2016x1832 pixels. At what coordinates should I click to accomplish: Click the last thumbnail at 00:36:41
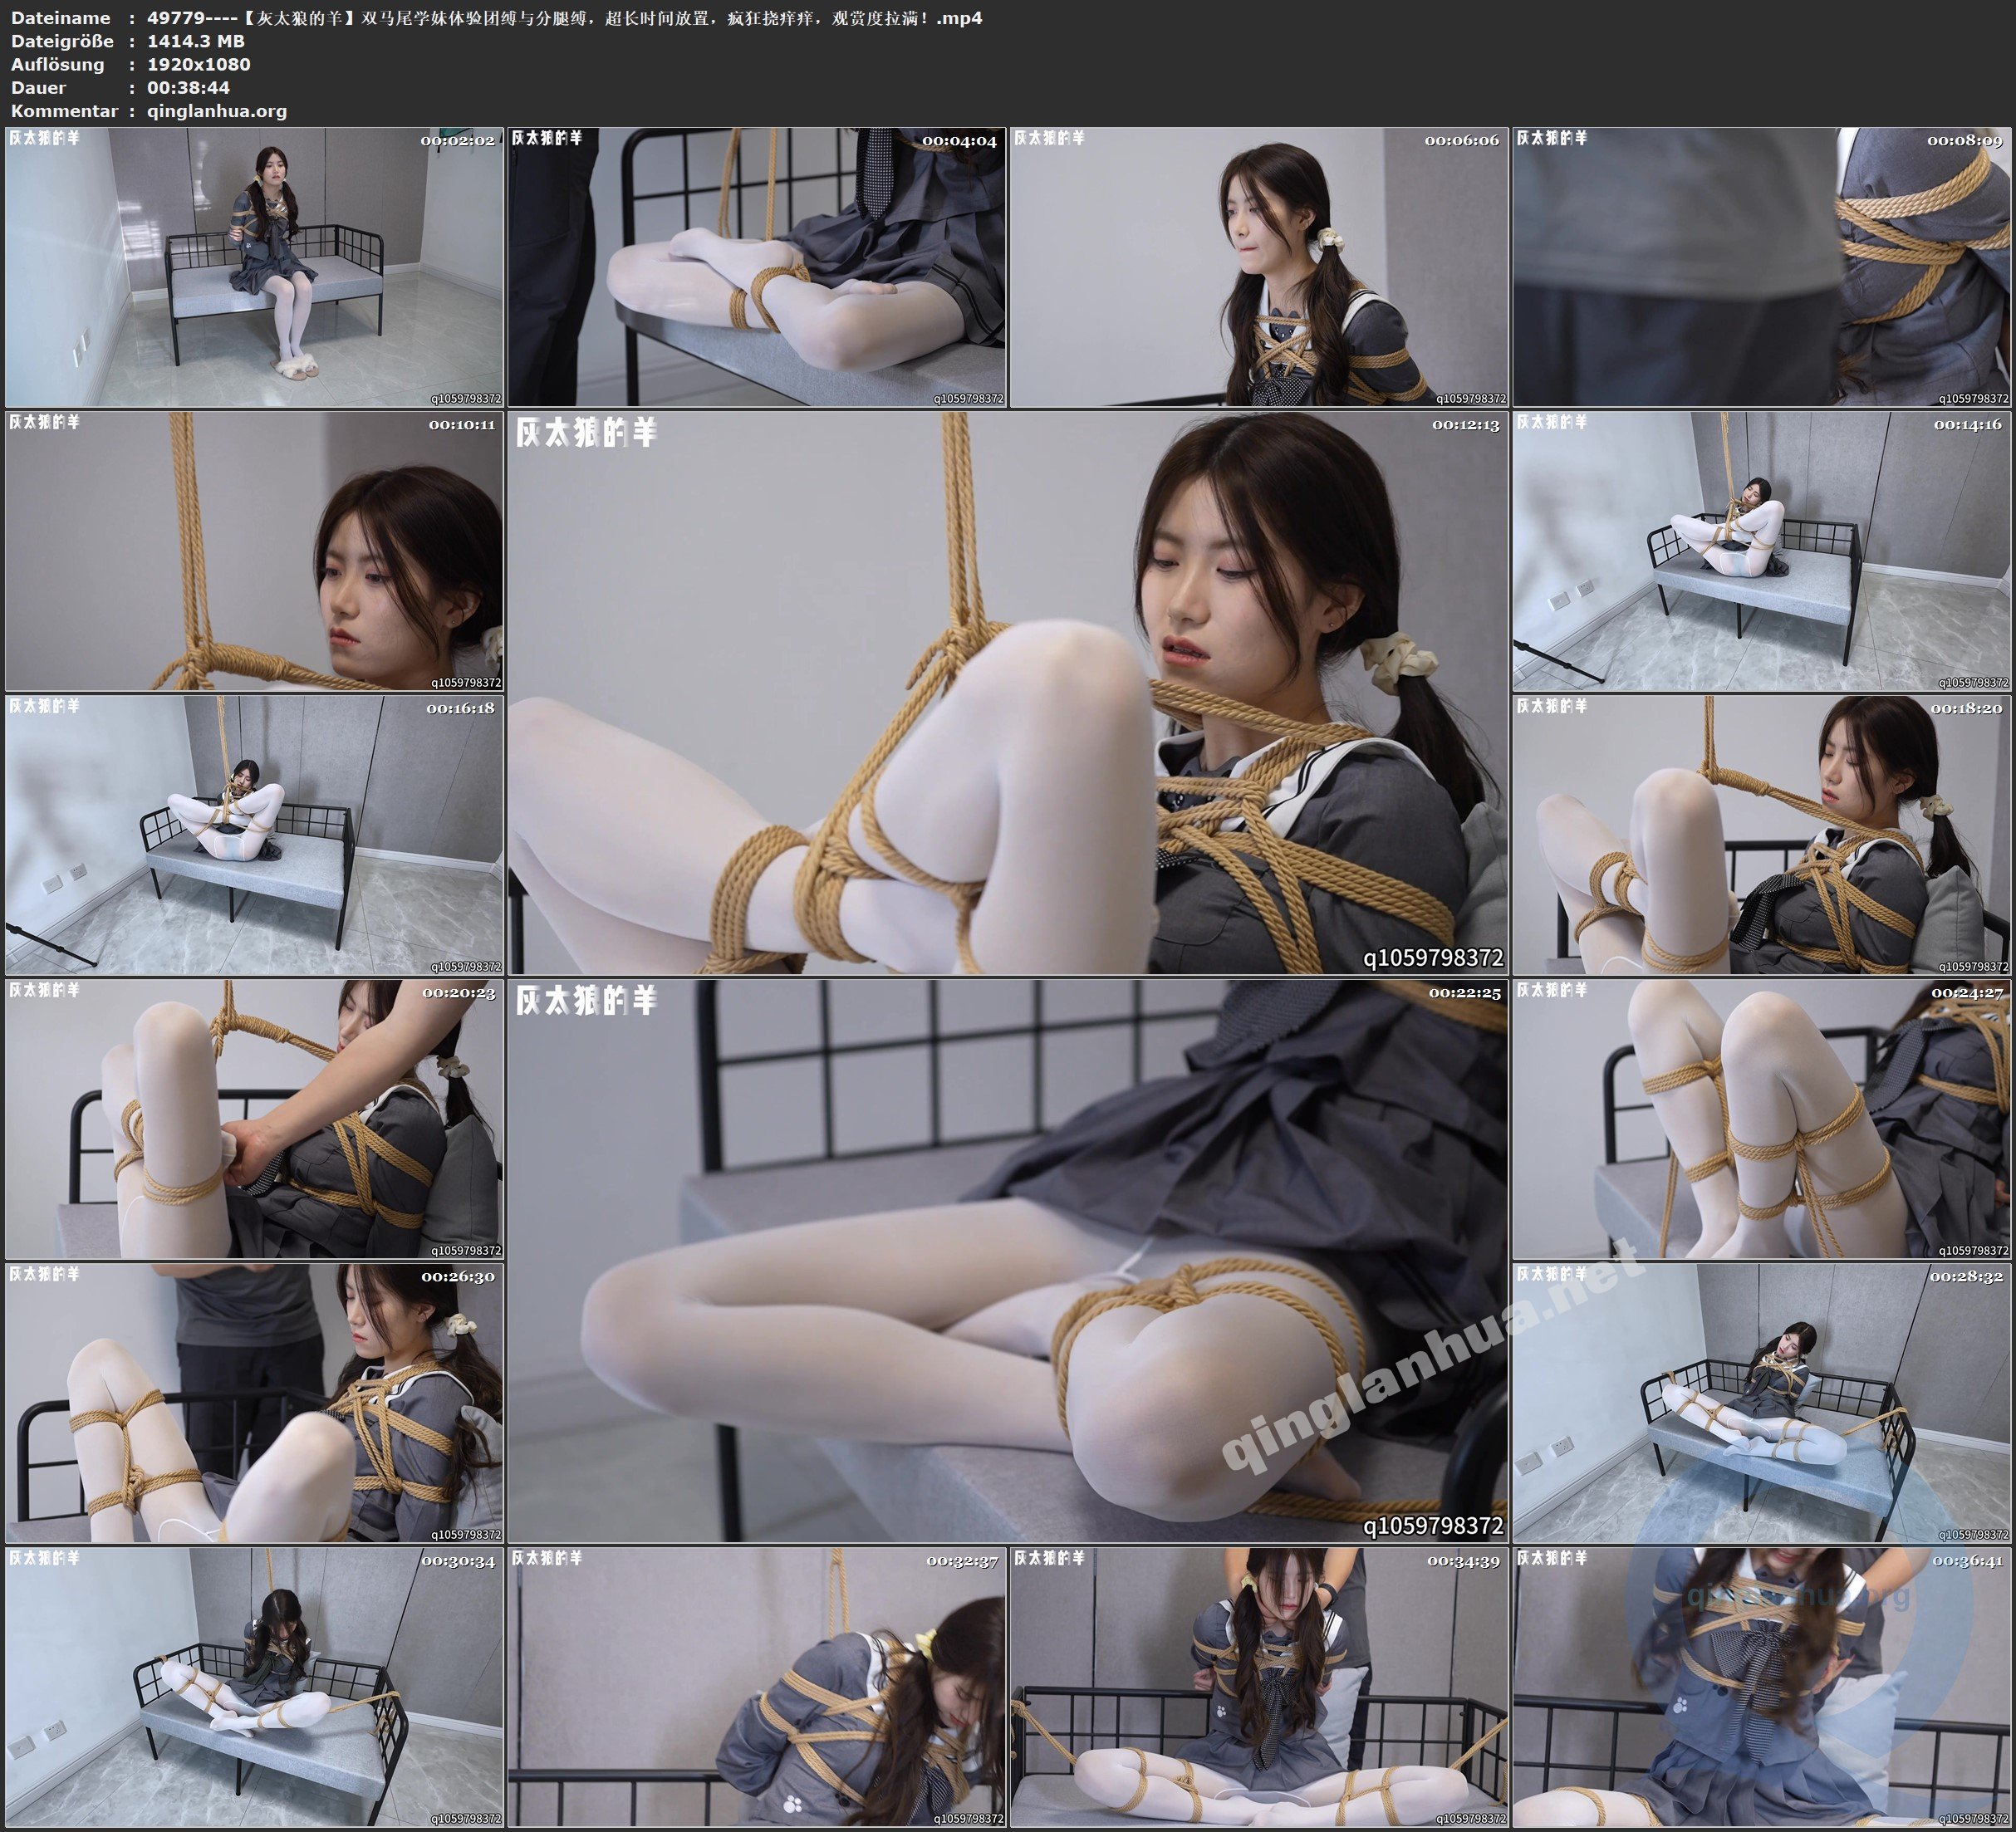coord(1762,1687)
